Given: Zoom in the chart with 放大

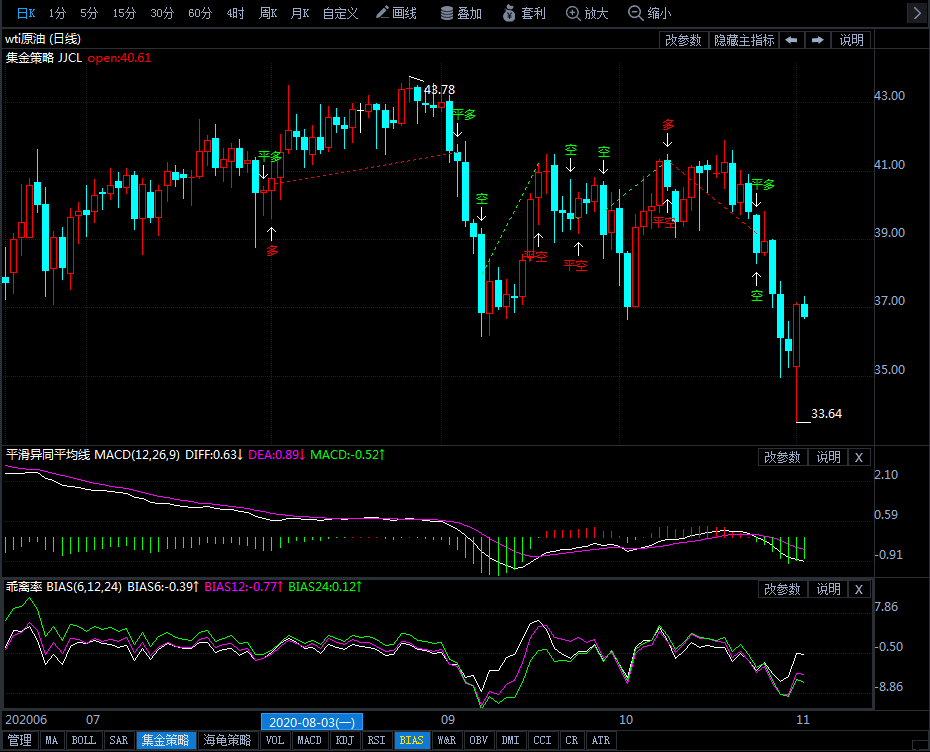Looking at the screenshot, I should point(586,13).
